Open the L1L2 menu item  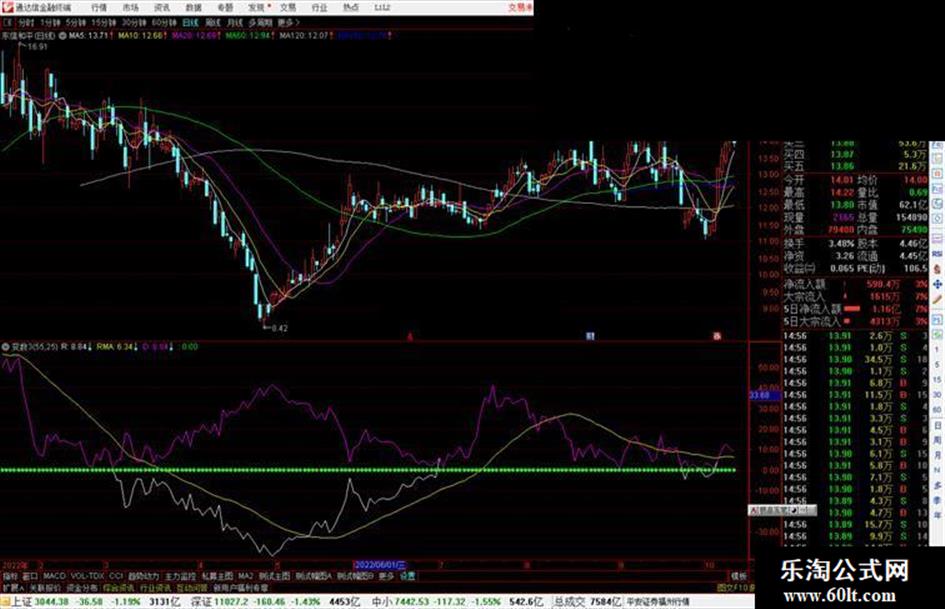(x=382, y=8)
